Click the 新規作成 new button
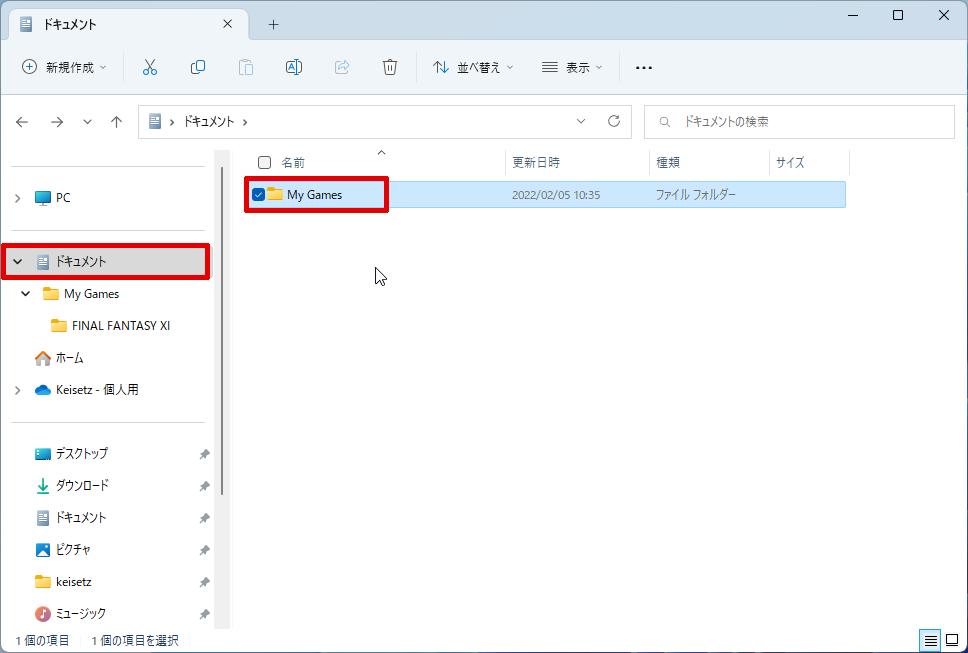 point(65,67)
